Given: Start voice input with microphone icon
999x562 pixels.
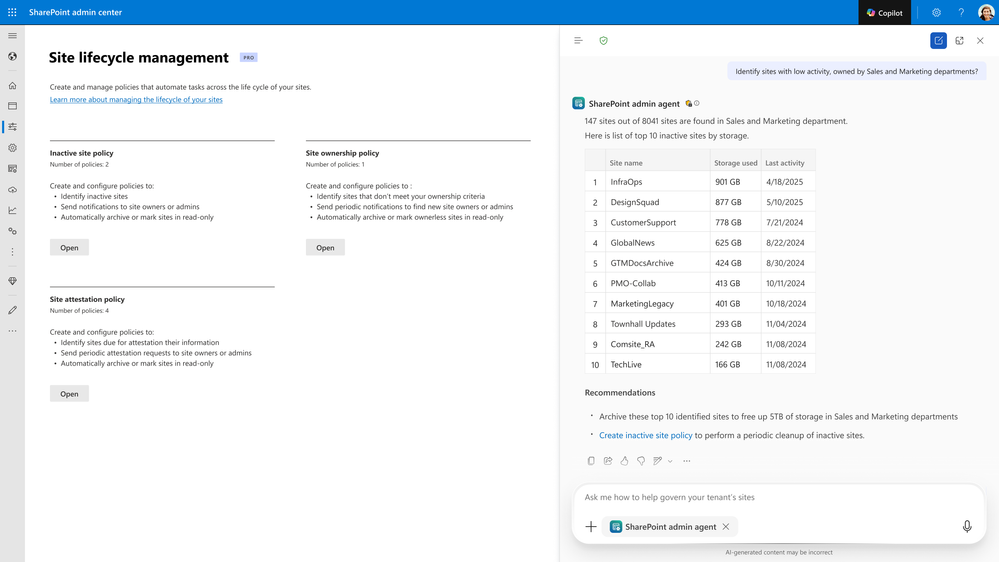Looking at the screenshot, I should (967, 526).
